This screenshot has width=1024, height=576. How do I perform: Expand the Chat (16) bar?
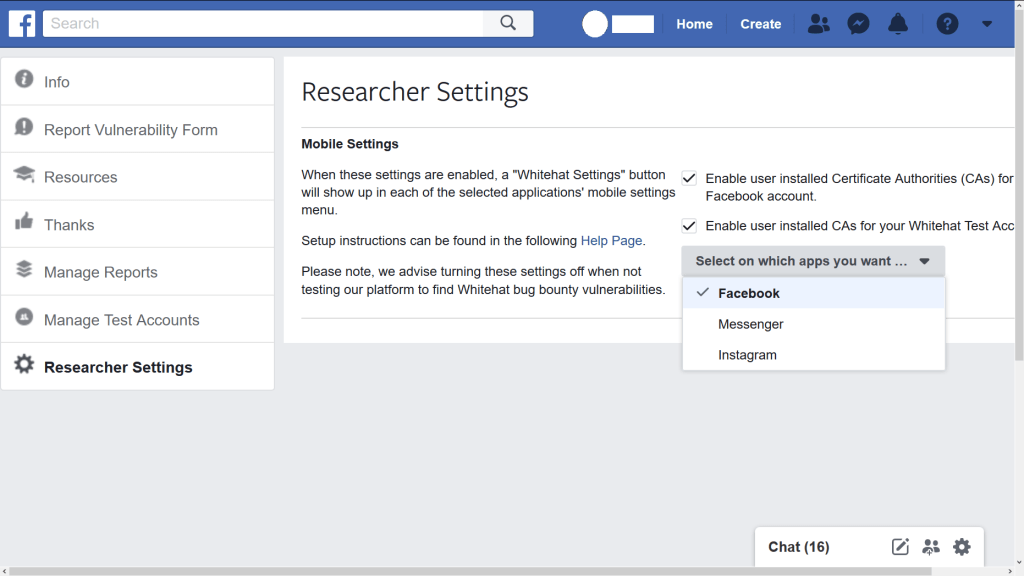[799, 547]
